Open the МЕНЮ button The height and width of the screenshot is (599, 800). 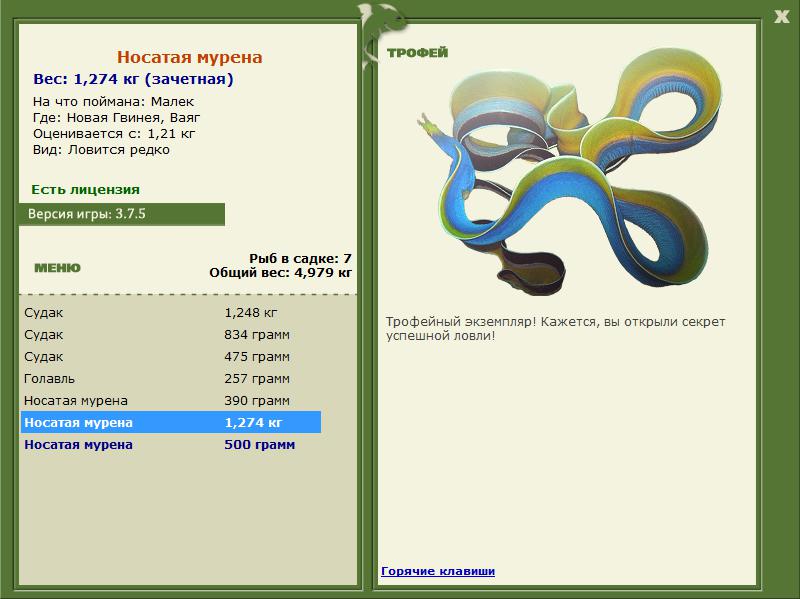pyautogui.click(x=57, y=268)
